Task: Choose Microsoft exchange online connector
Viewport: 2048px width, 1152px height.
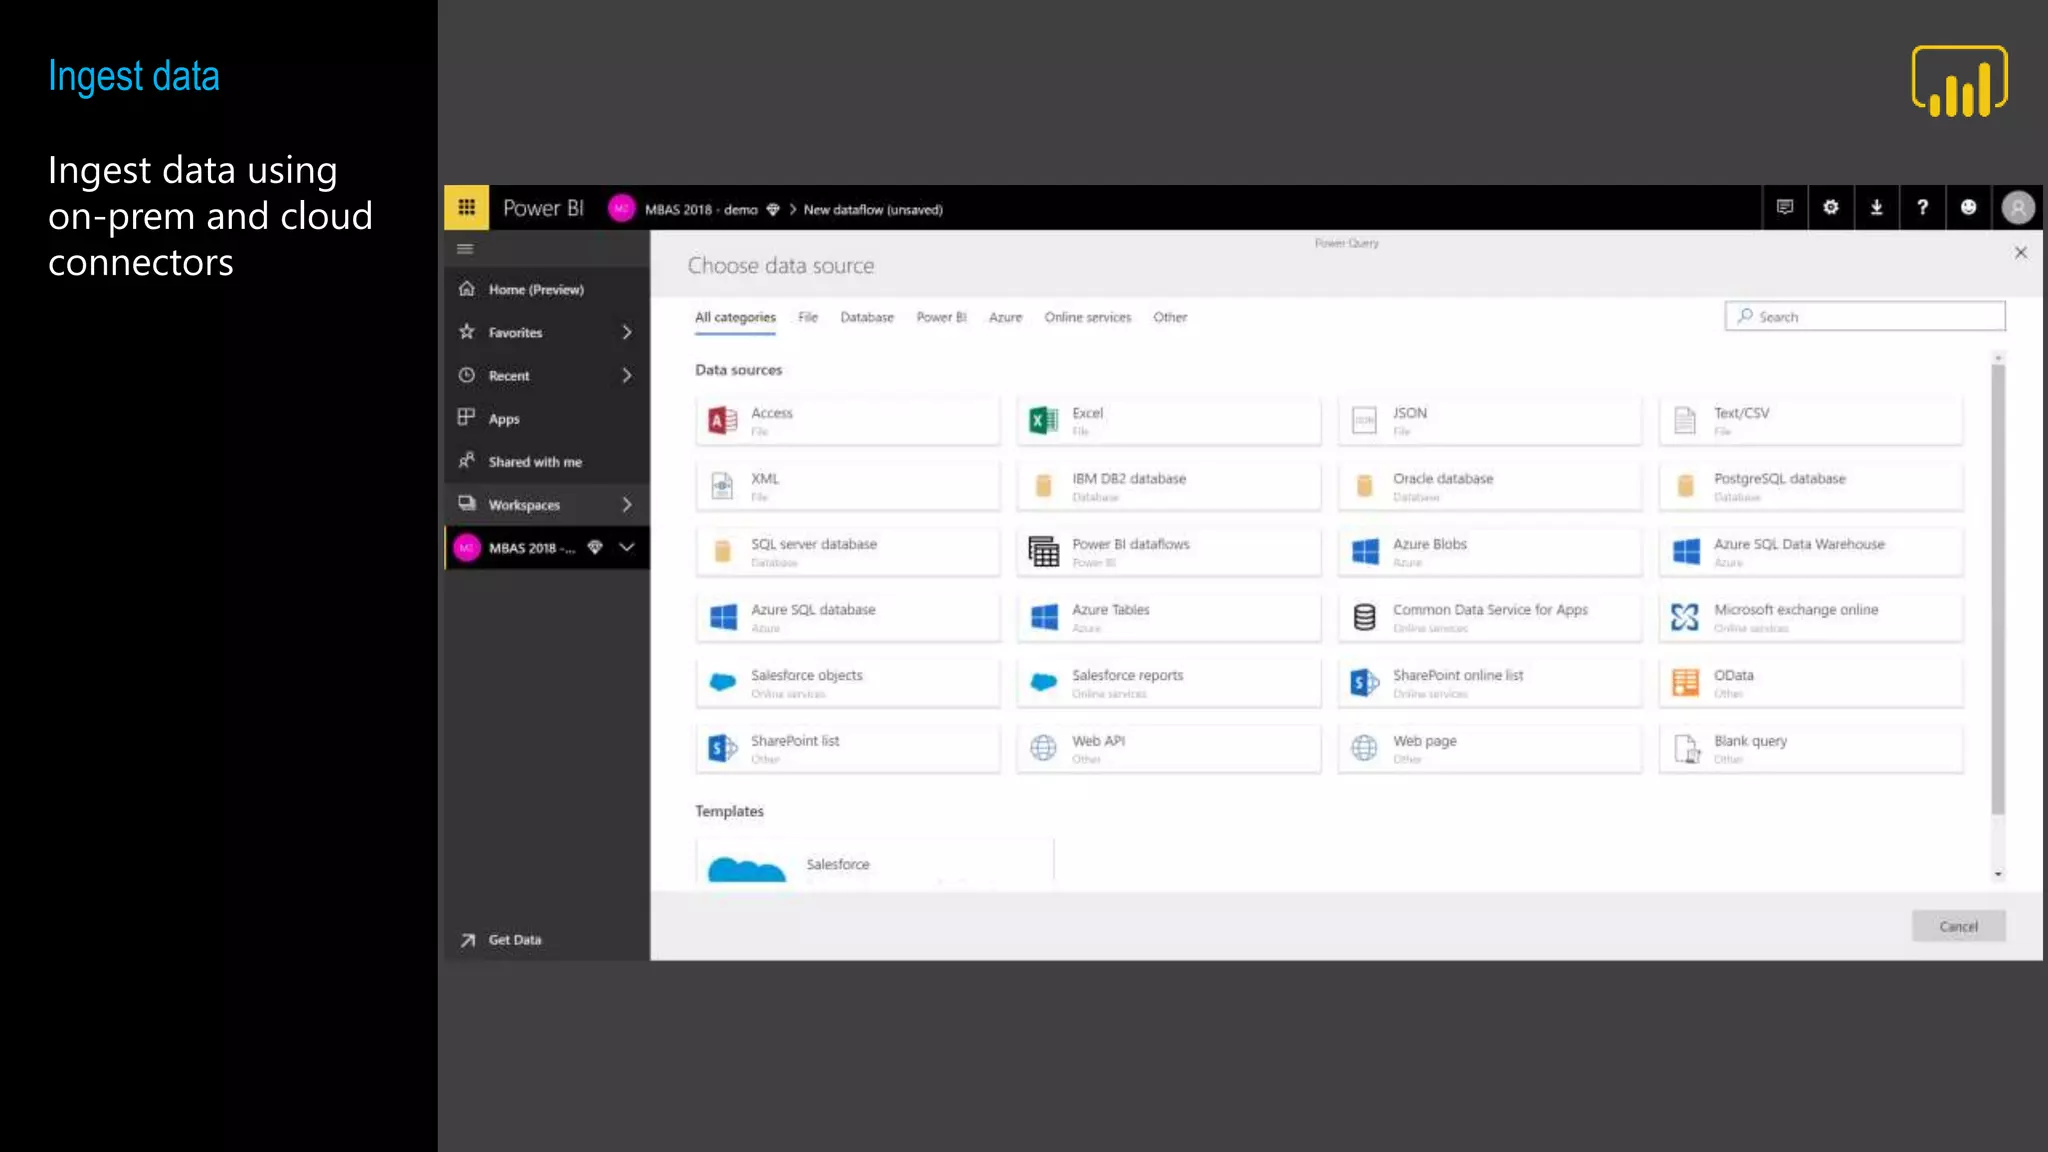Action: pyautogui.click(x=1811, y=617)
